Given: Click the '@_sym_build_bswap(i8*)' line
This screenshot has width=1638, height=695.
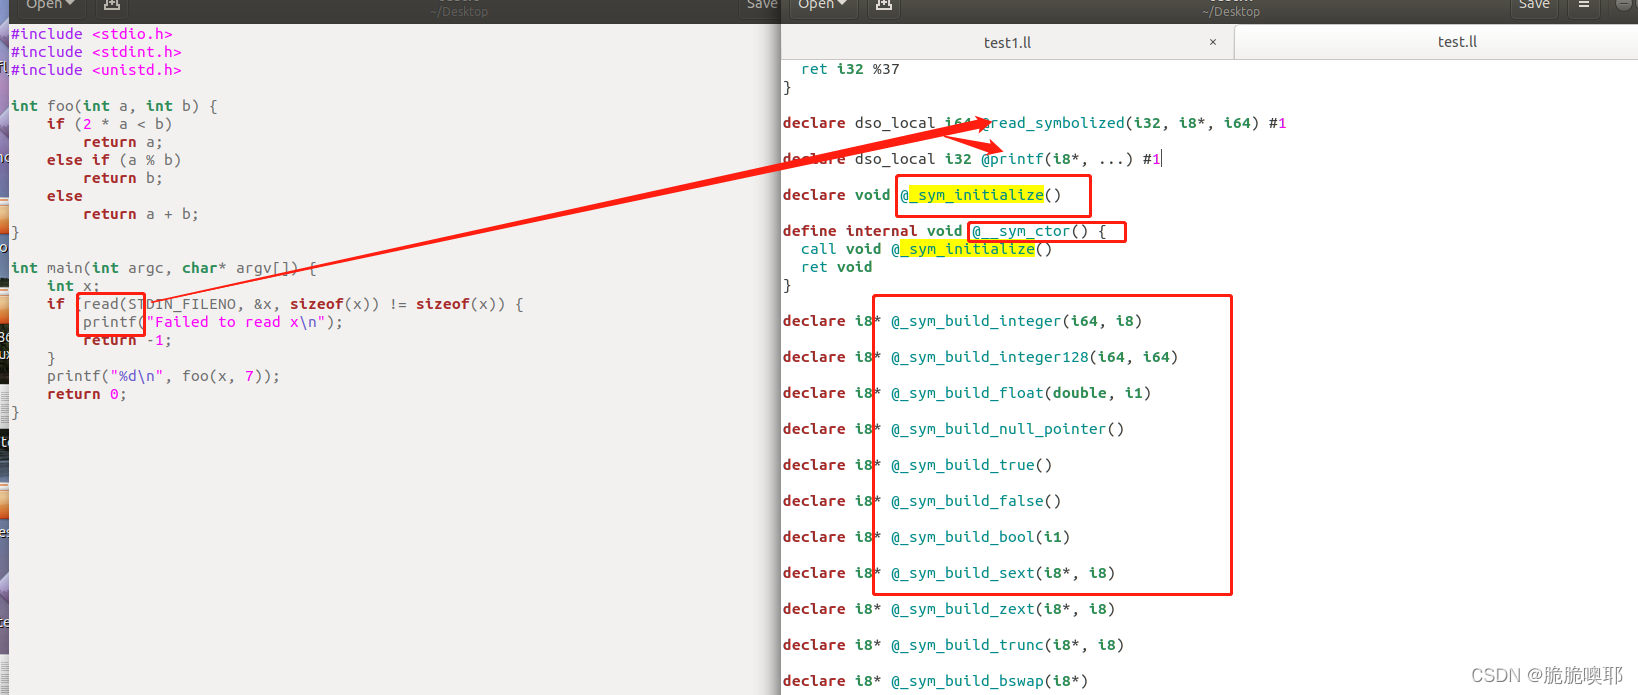Looking at the screenshot, I should [x=935, y=681].
